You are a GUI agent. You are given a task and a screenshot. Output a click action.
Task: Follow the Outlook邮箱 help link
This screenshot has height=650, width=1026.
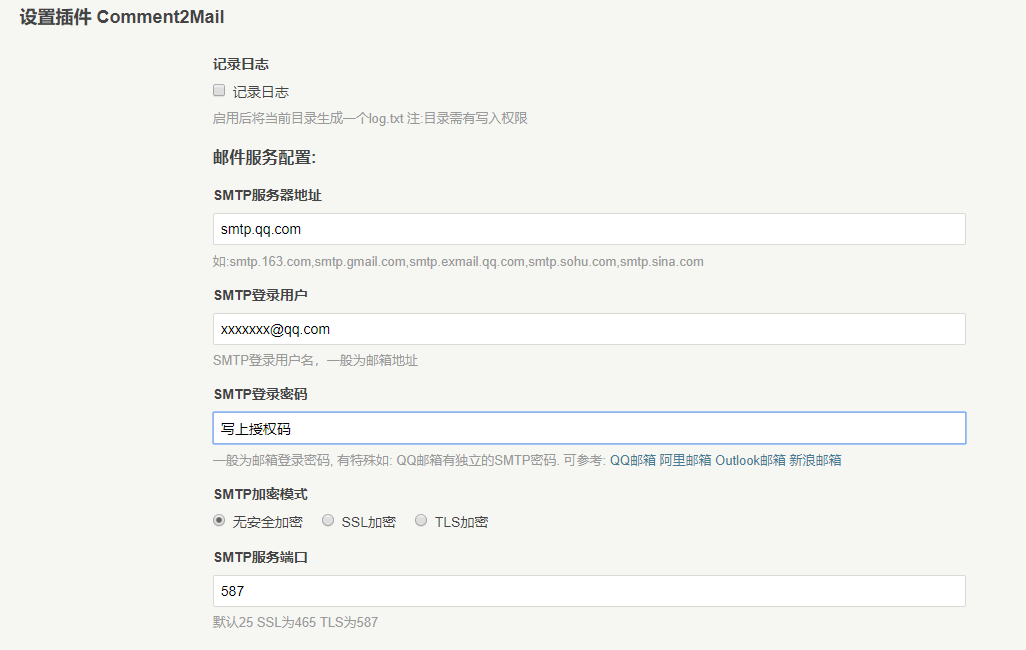tap(750, 460)
